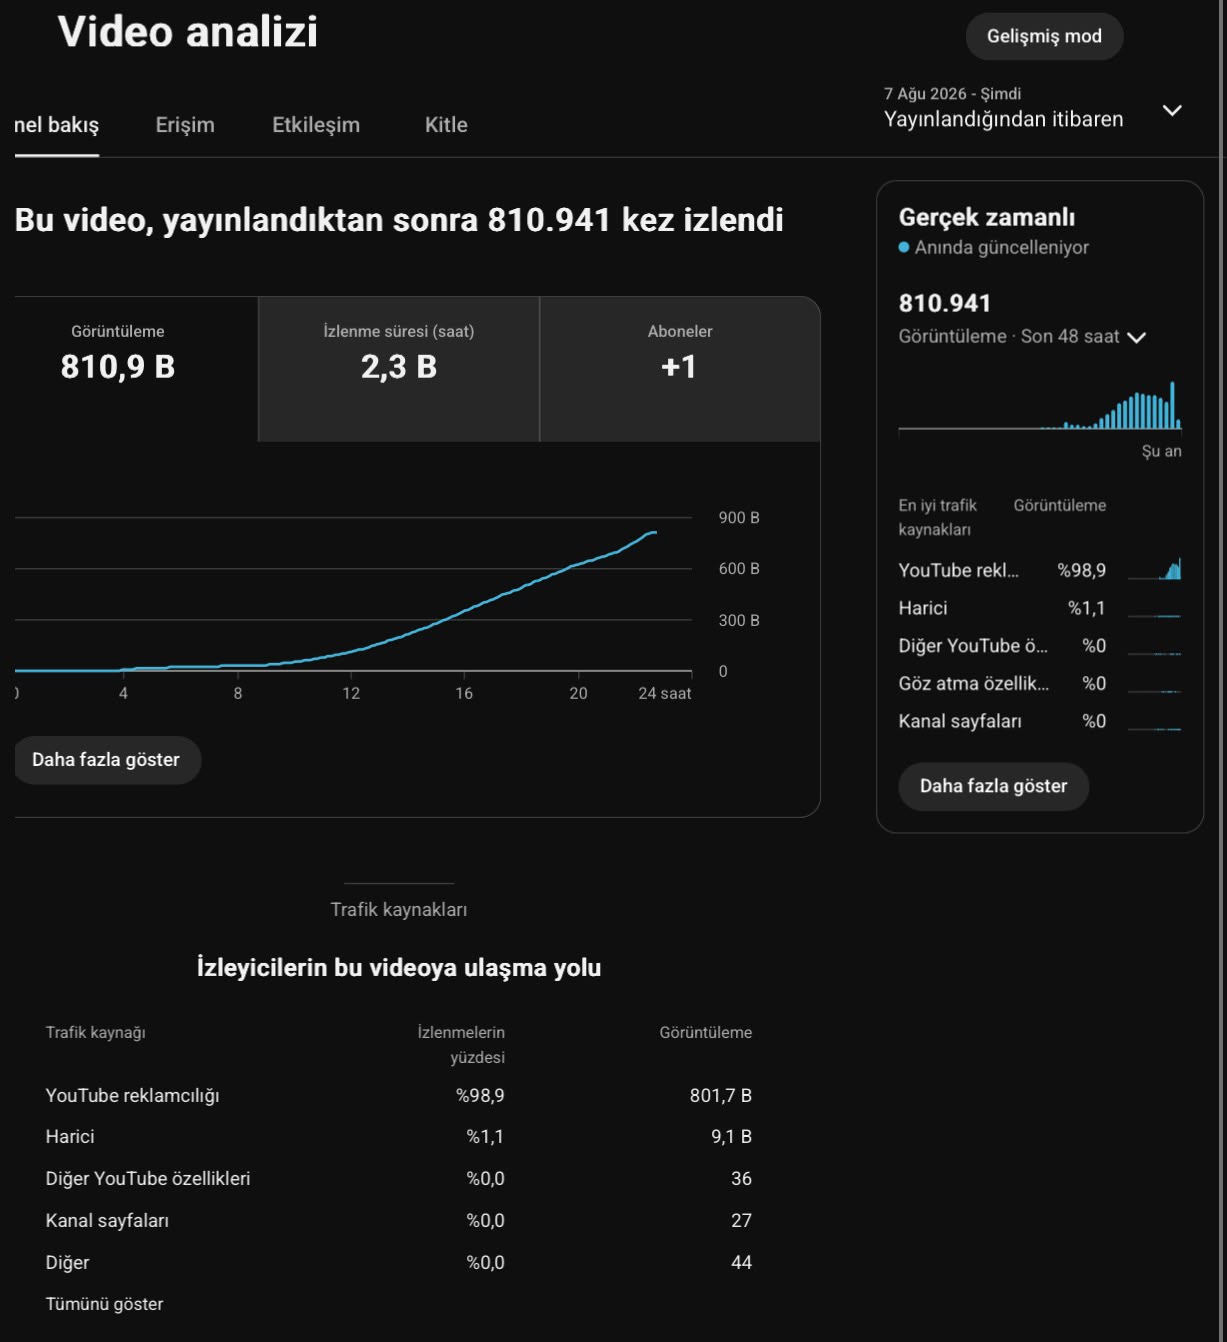Select the İzlenme süresi (saat) metric card
The width and height of the screenshot is (1227, 1342).
click(x=399, y=369)
